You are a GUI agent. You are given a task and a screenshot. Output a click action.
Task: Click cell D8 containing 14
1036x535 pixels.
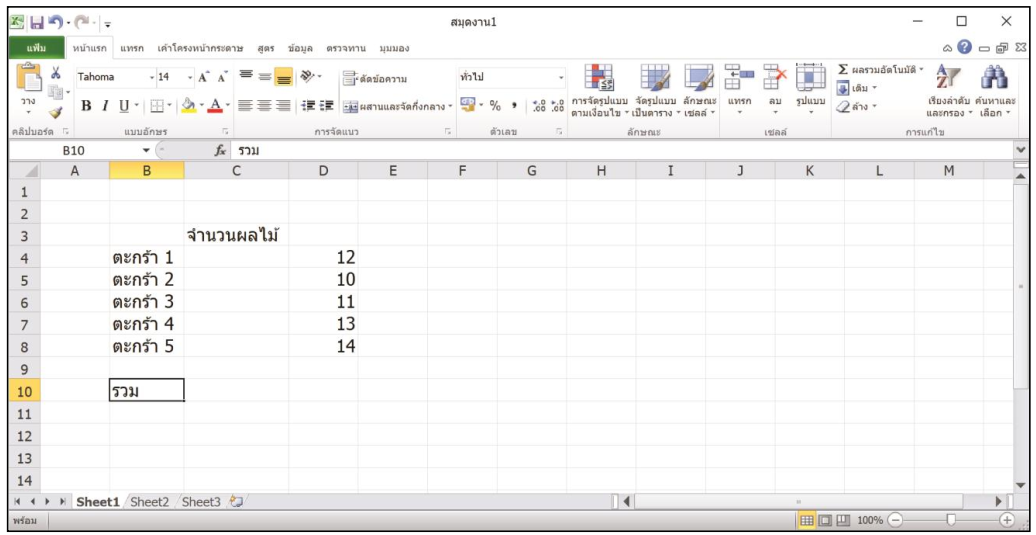323,346
